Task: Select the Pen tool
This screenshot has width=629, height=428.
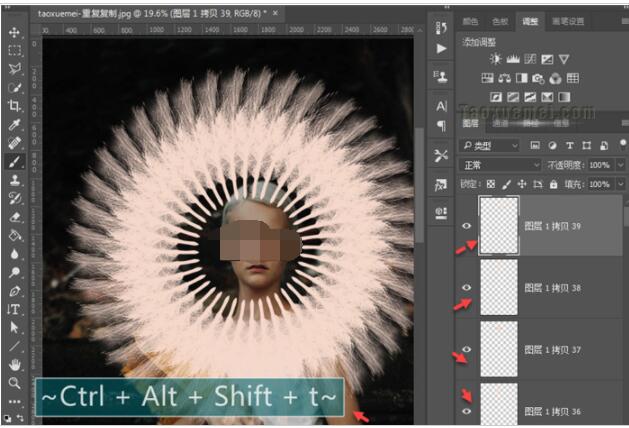Action: [14, 291]
